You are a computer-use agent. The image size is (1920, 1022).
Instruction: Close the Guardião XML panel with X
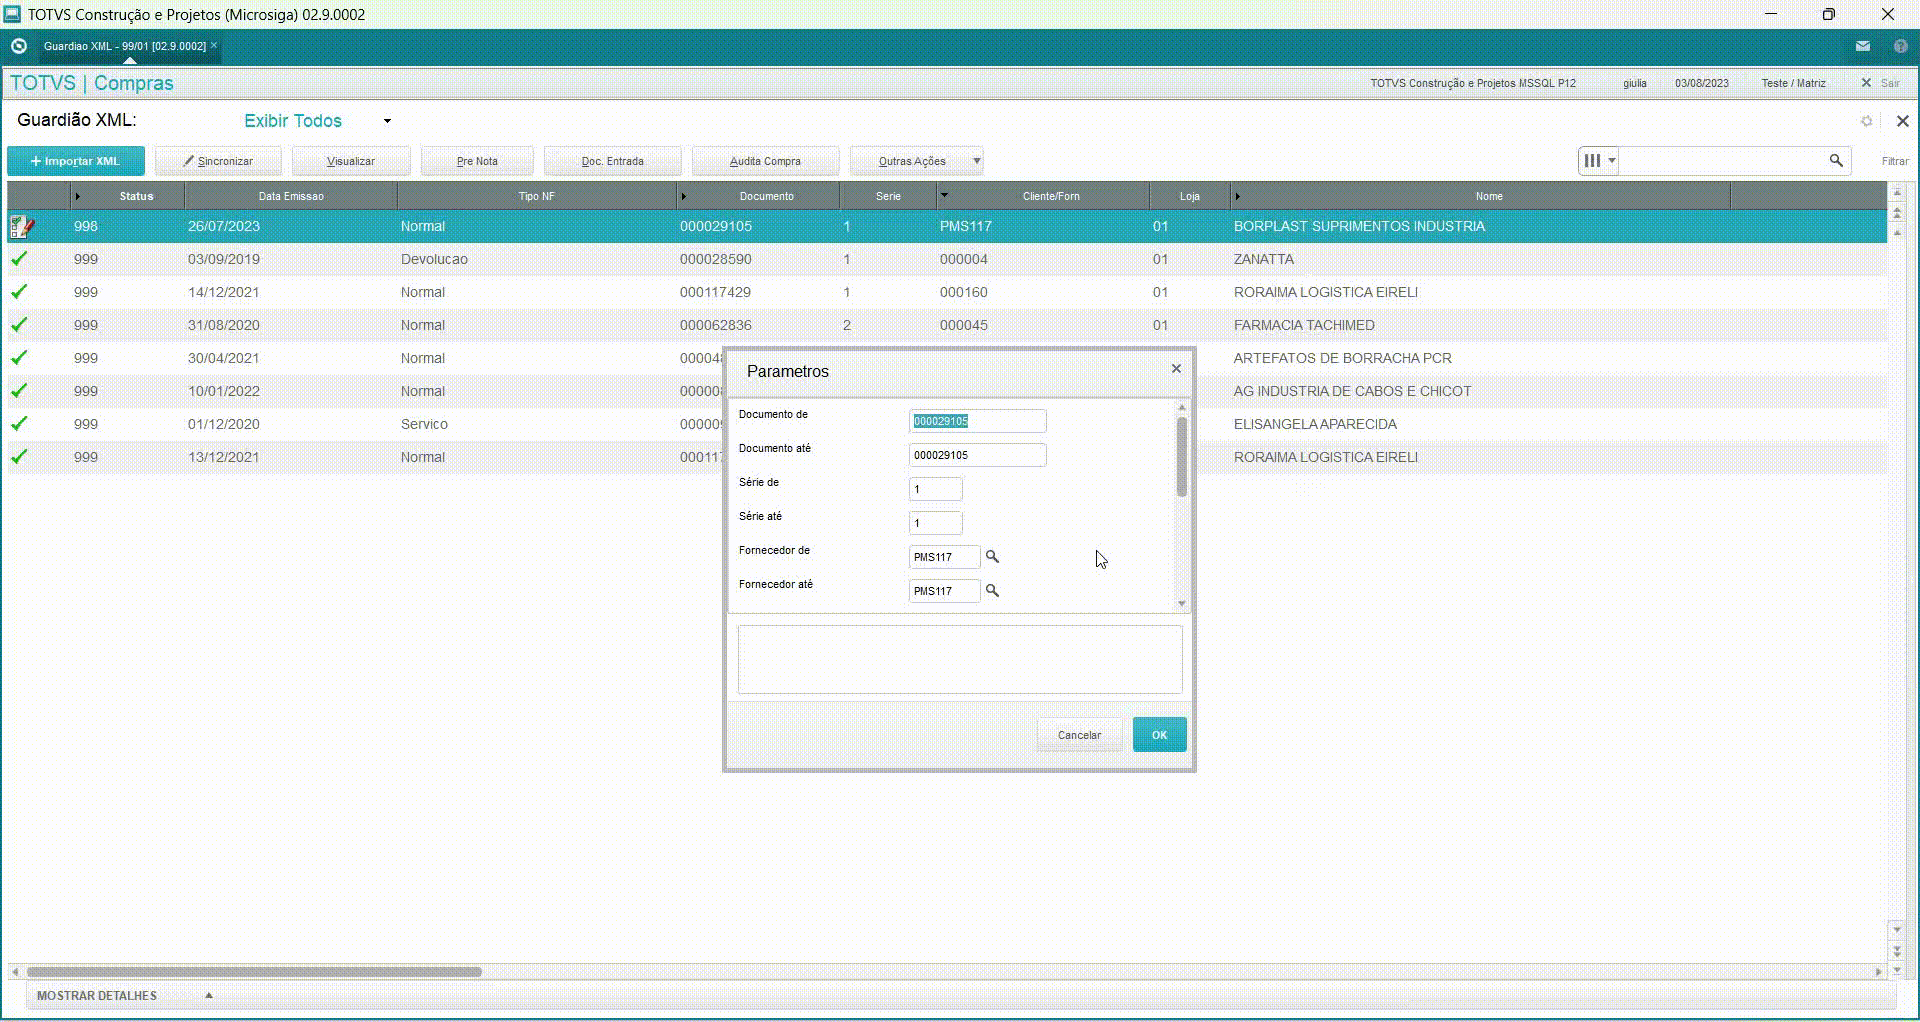pyautogui.click(x=1902, y=121)
